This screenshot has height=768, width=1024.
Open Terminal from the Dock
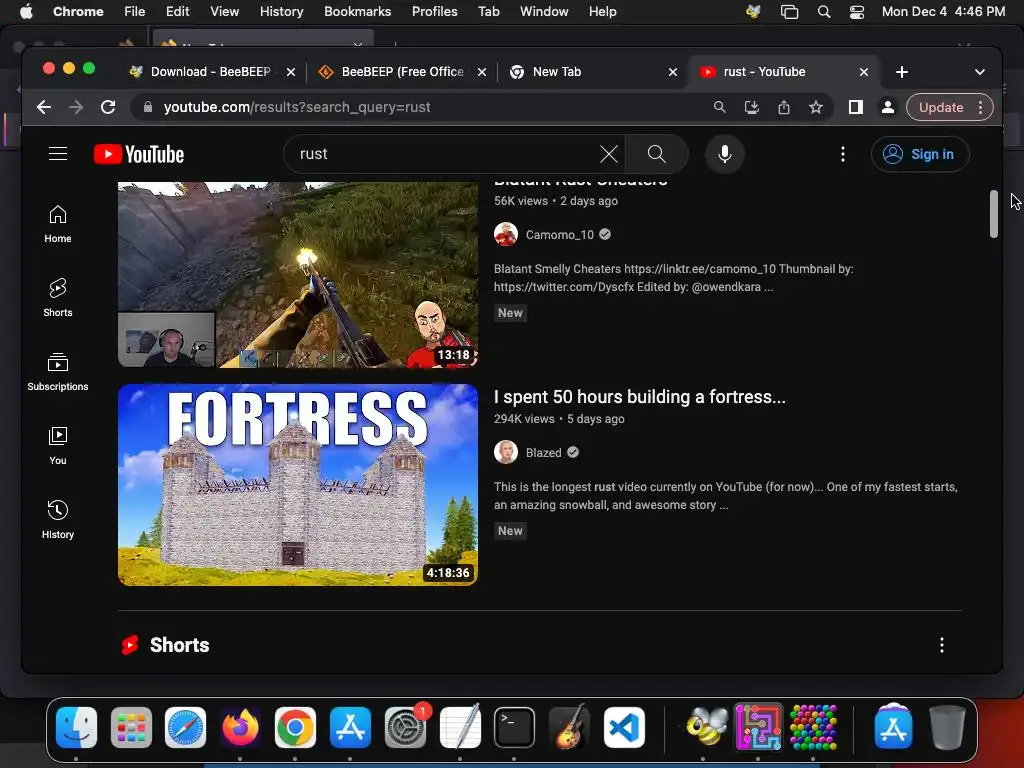click(515, 727)
